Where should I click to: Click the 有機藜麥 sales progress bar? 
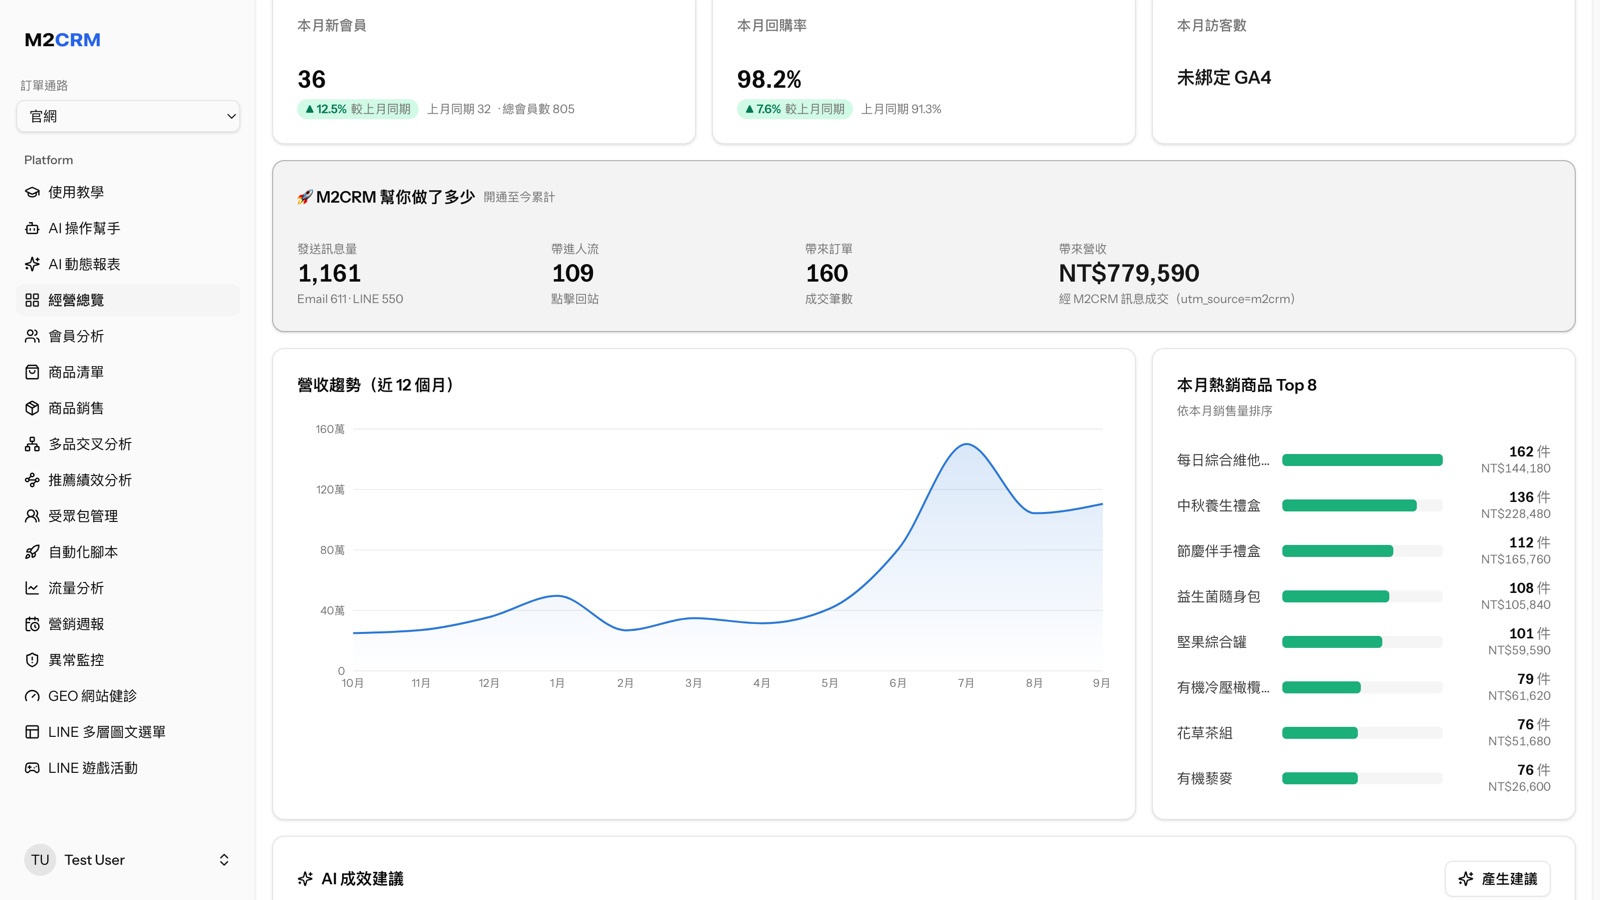[x=1362, y=778]
